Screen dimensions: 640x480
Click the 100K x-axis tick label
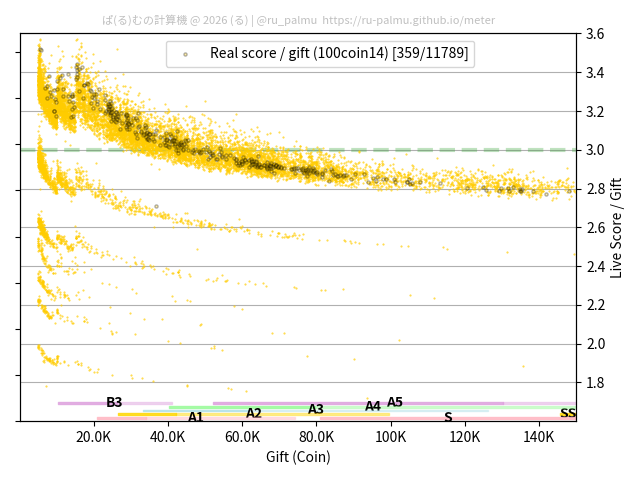click(391, 437)
